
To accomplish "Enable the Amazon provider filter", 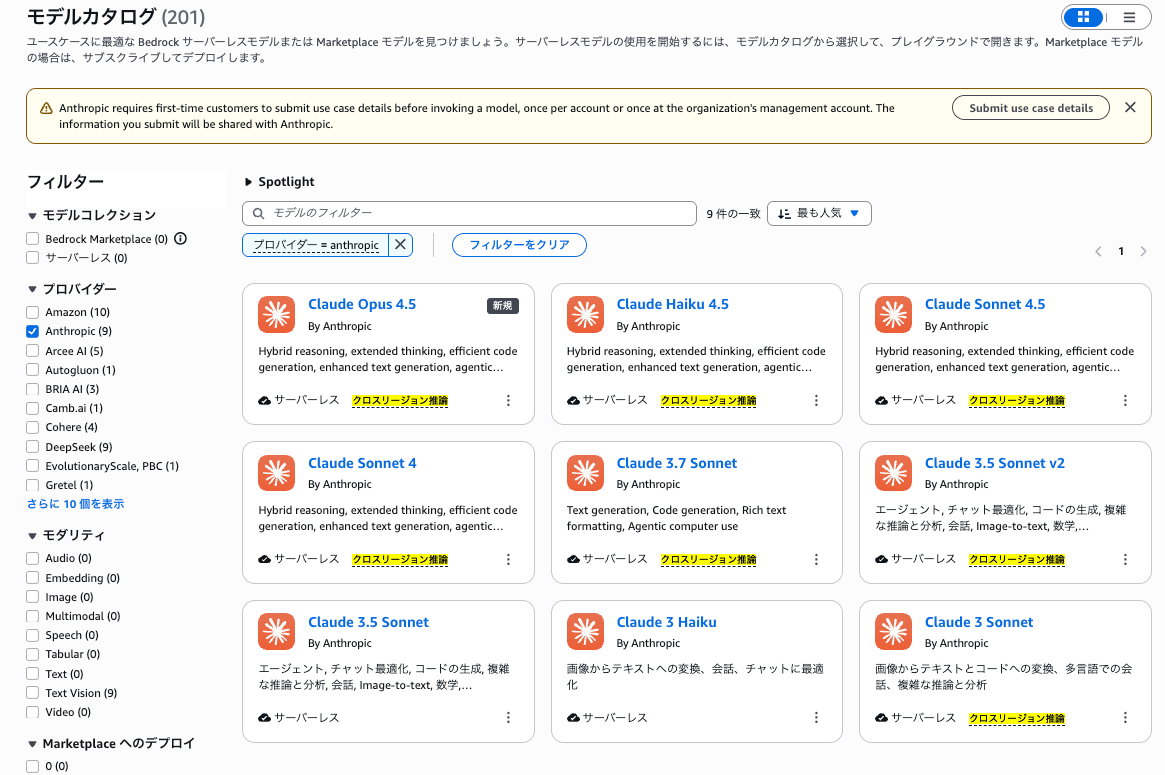I will coord(33,312).
